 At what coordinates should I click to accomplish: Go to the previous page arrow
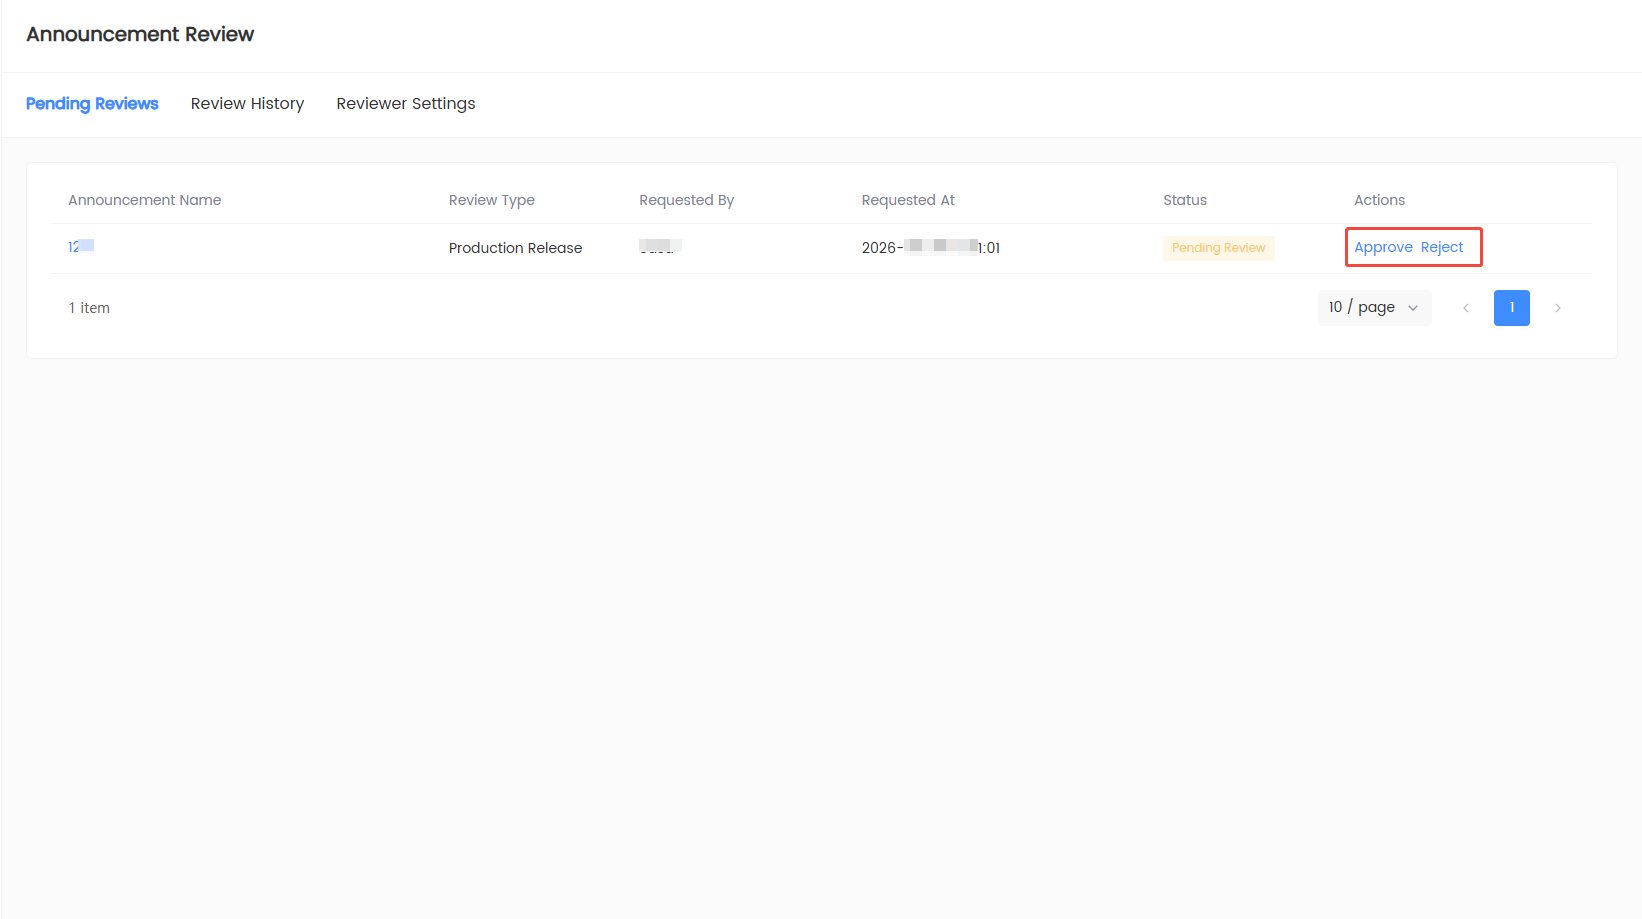[x=1466, y=308]
